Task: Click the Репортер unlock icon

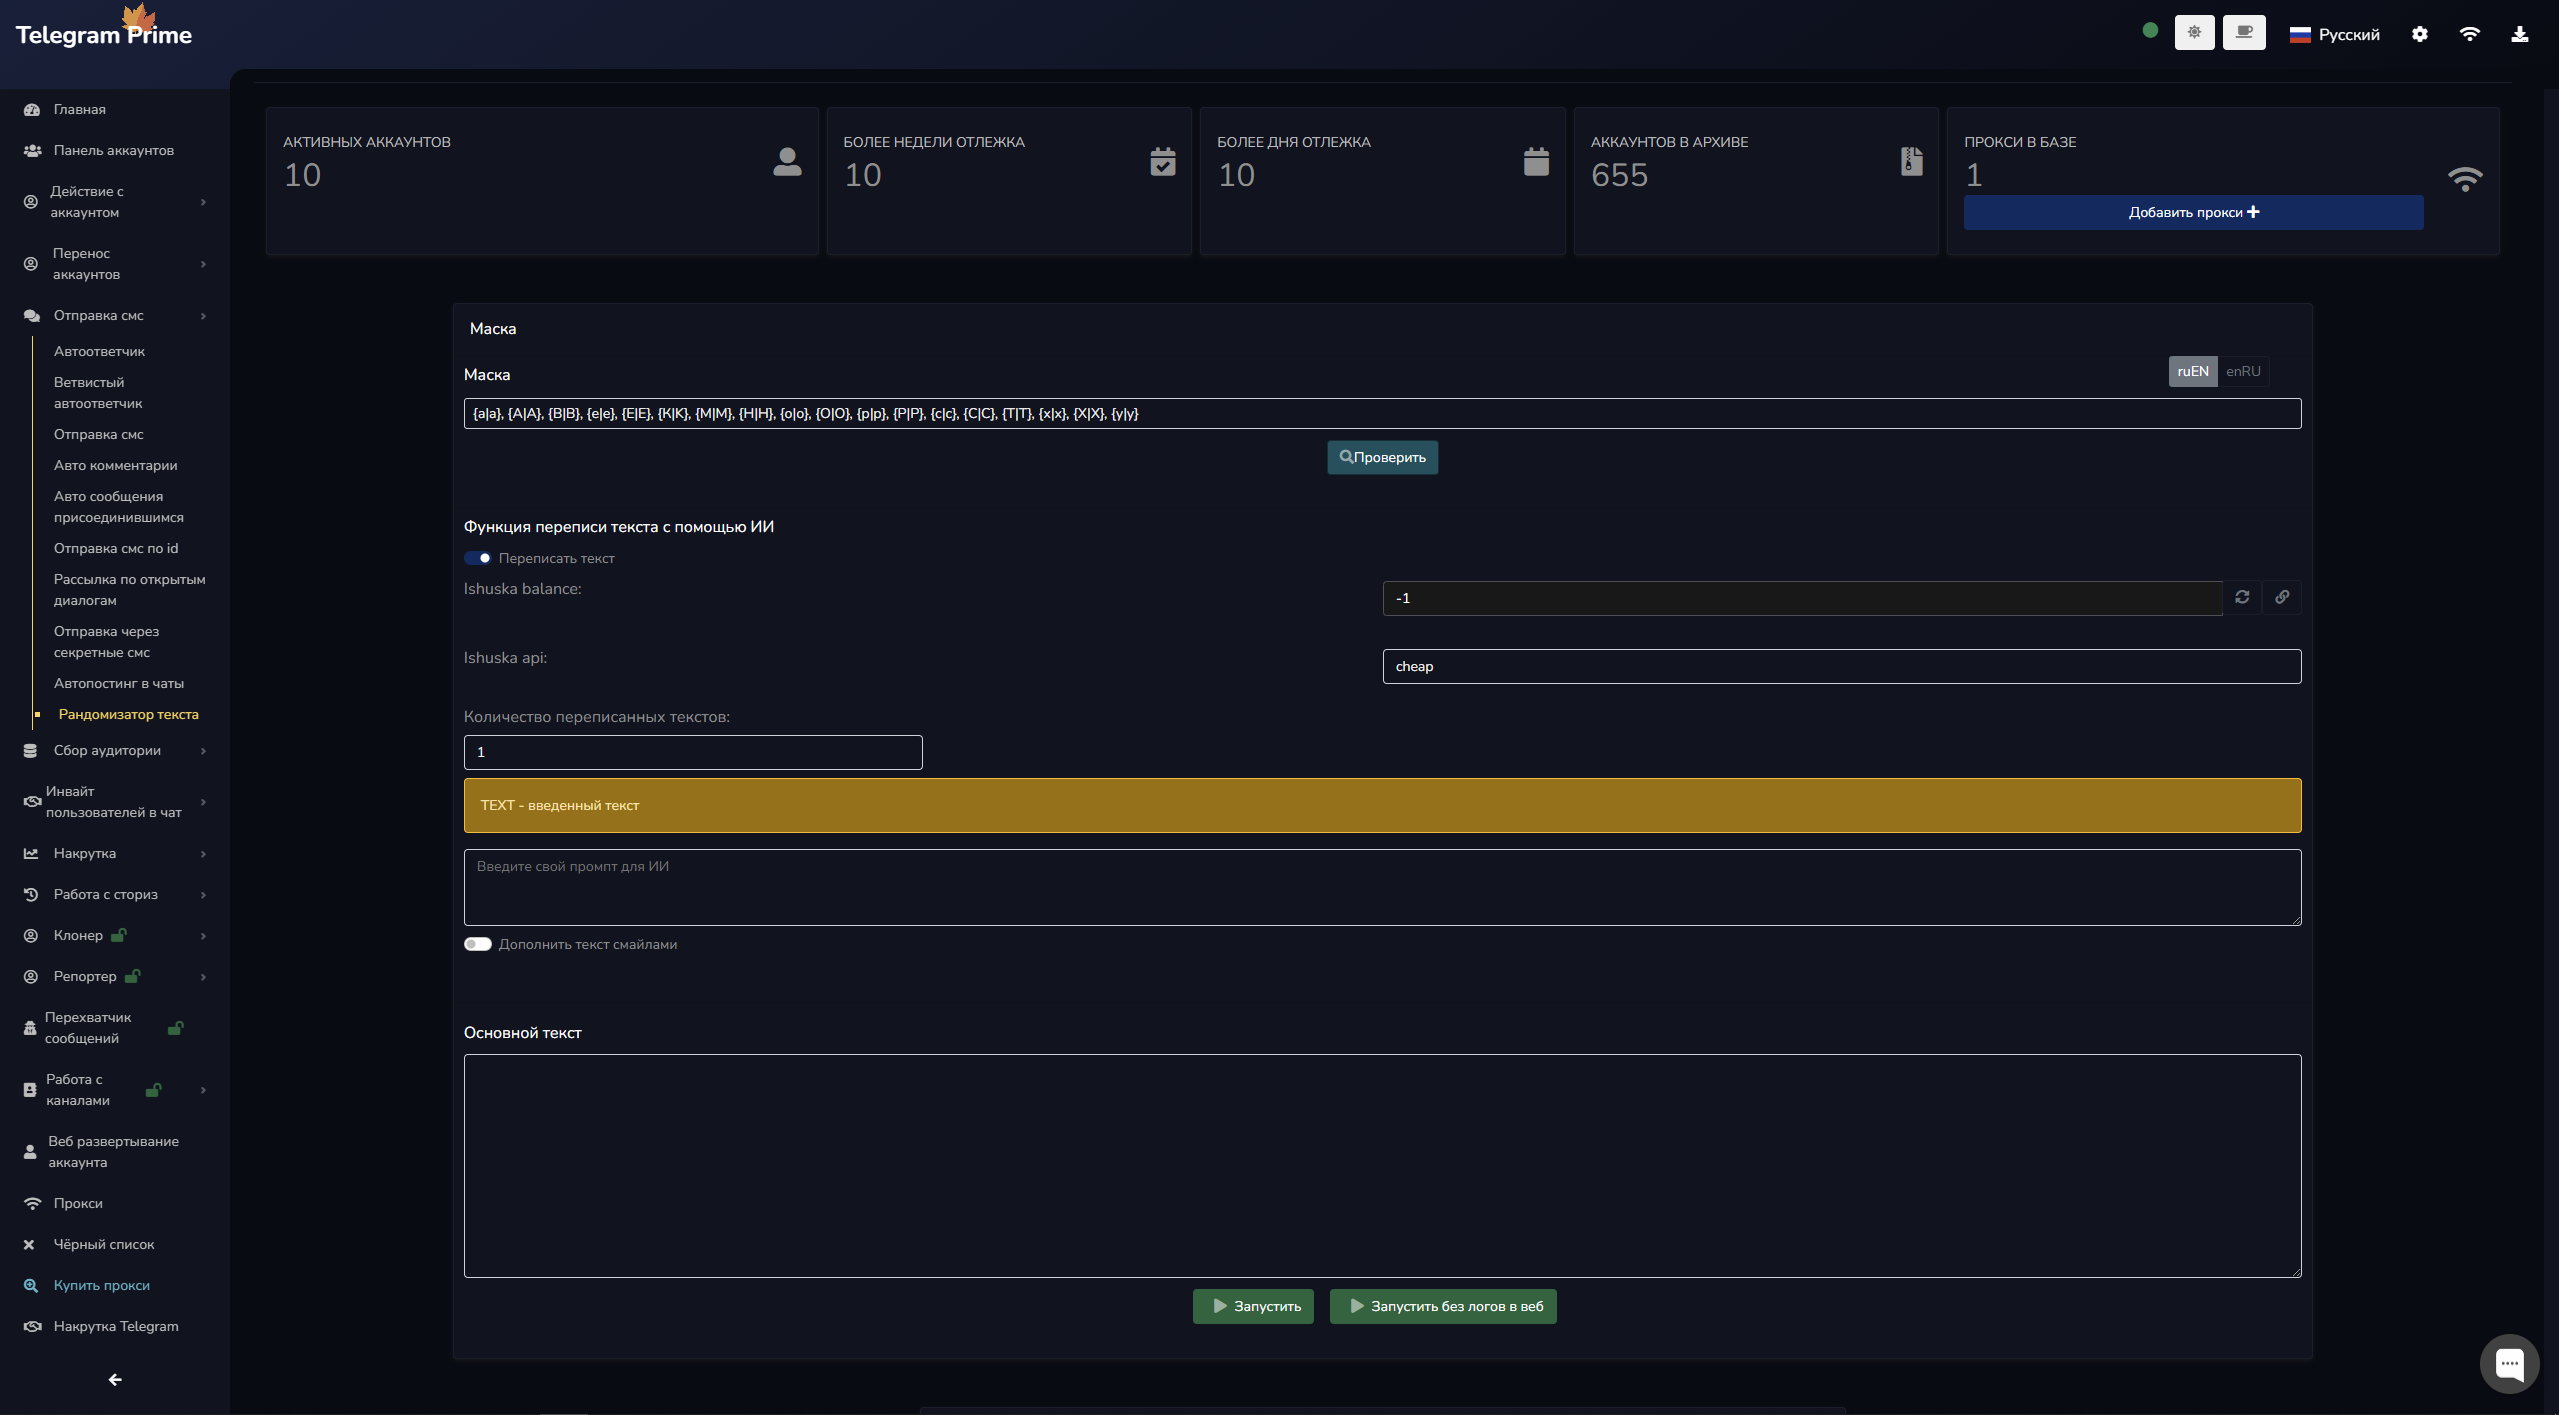Action: tap(132, 976)
